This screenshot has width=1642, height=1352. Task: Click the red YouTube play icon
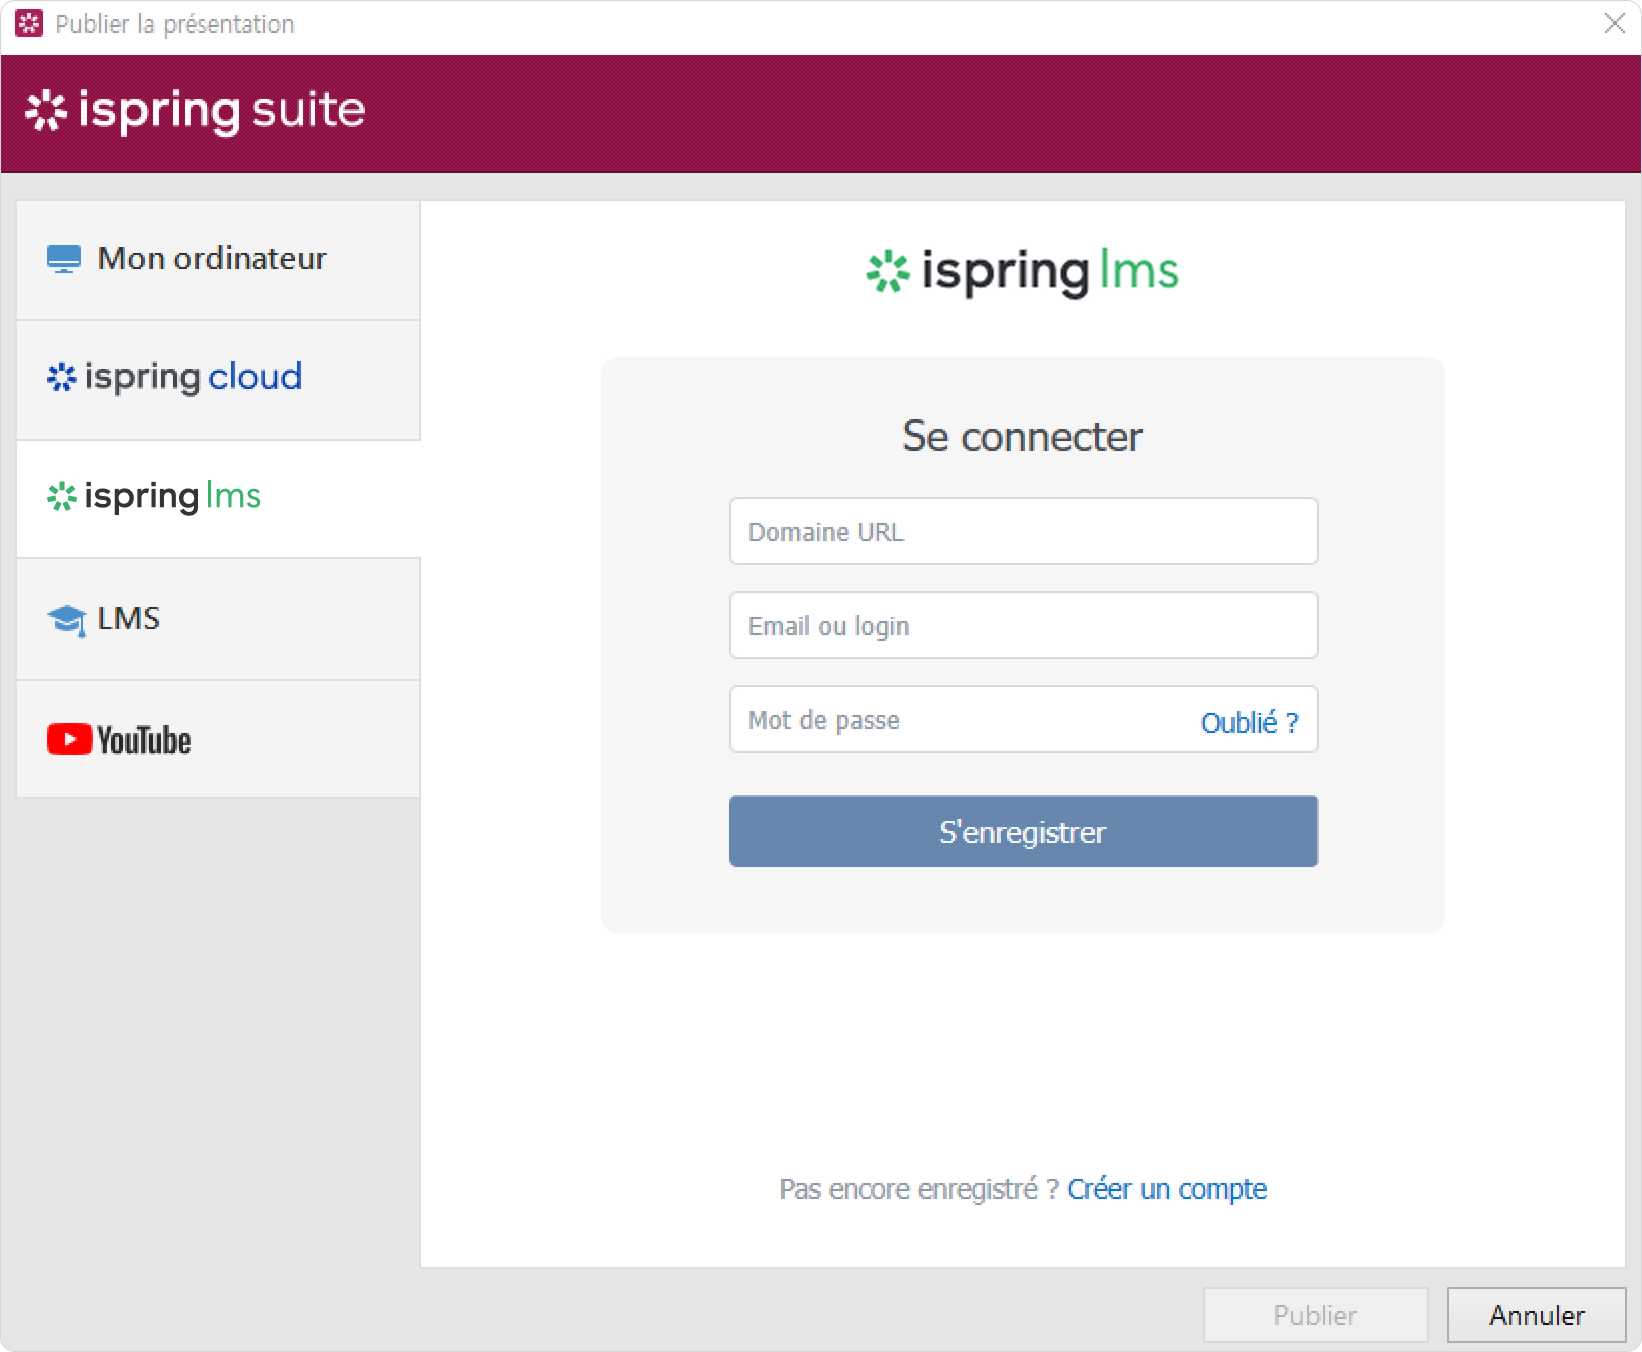point(69,739)
